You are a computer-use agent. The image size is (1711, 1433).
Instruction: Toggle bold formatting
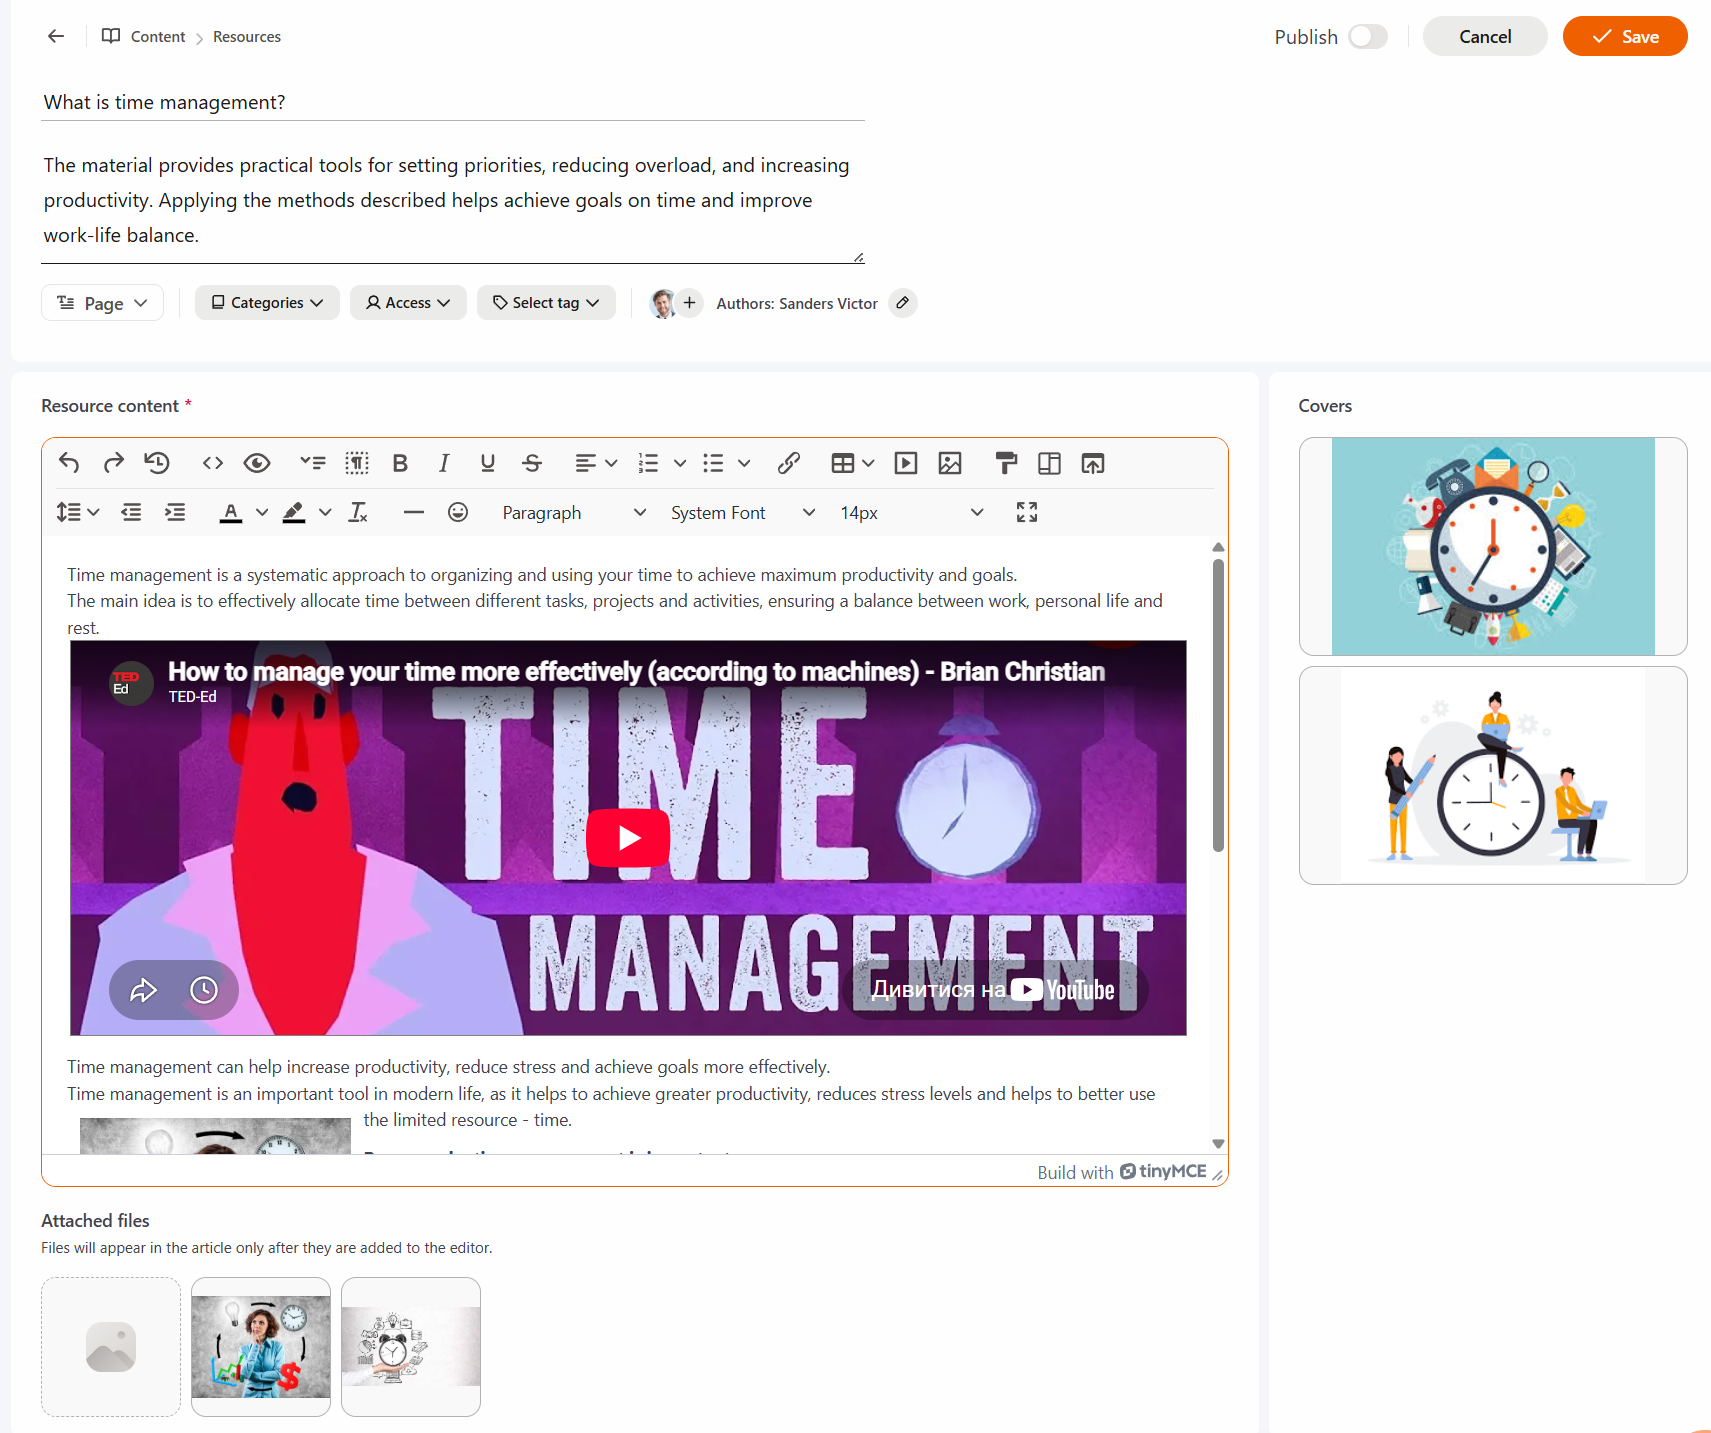coord(400,463)
